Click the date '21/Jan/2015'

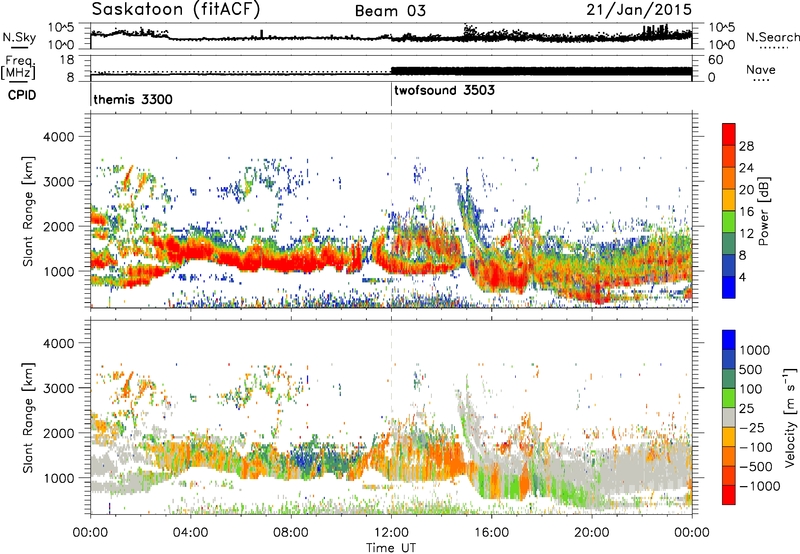639,10
